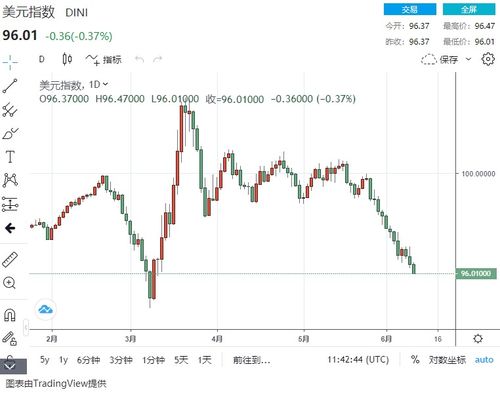Click the 美元指数 DINI title
500x396 pixels.
click(45, 12)
